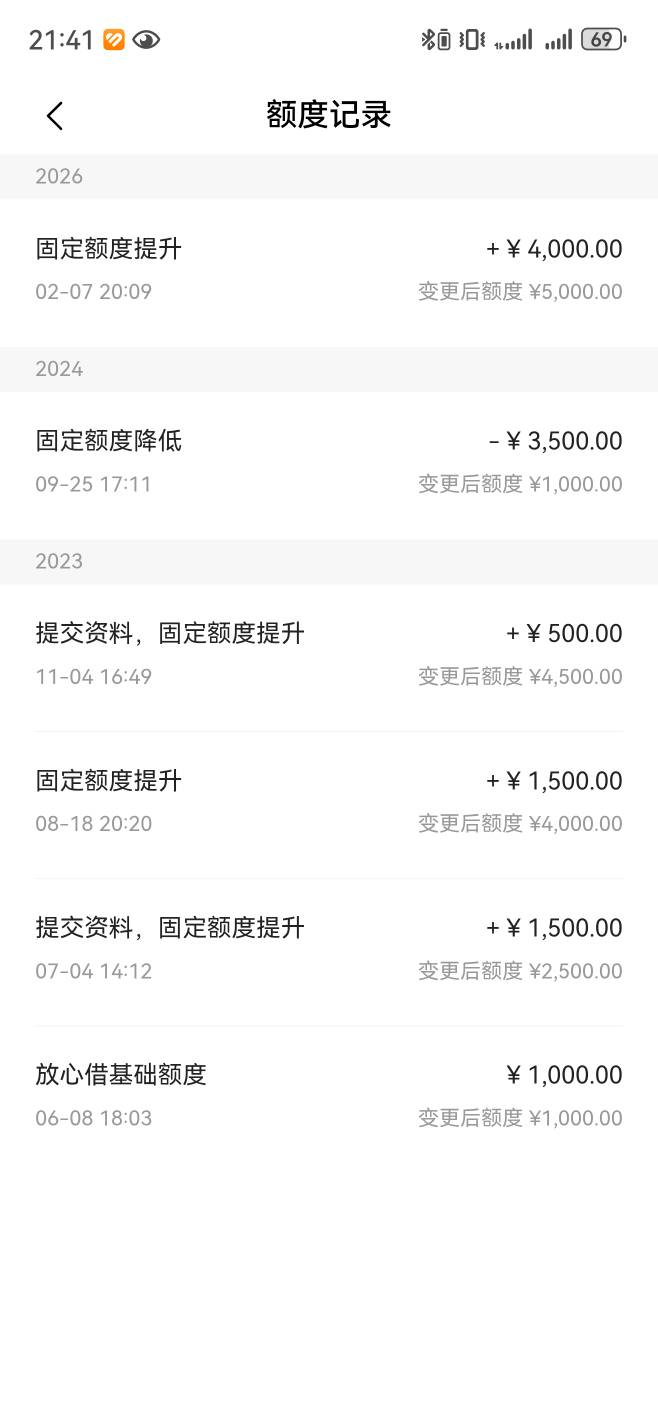658x1416 pixels.
Task: Tap the battery level indicator
Action: [x=603, y=40]
